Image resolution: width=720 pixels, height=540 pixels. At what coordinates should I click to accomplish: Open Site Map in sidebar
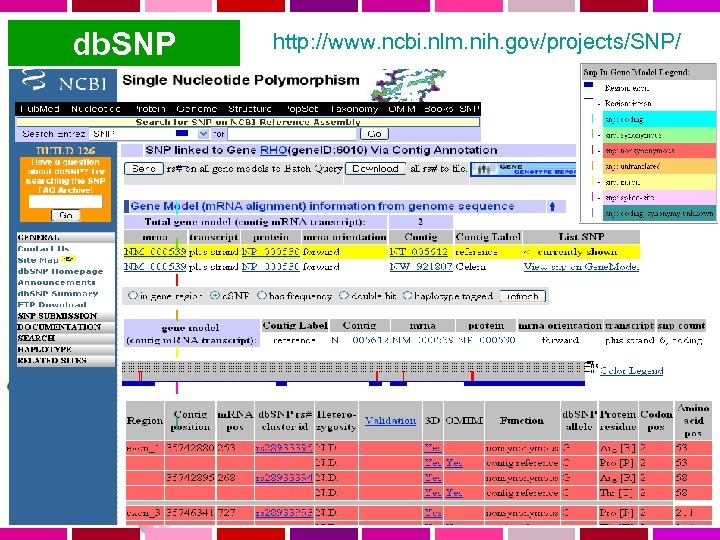[39, 260]
